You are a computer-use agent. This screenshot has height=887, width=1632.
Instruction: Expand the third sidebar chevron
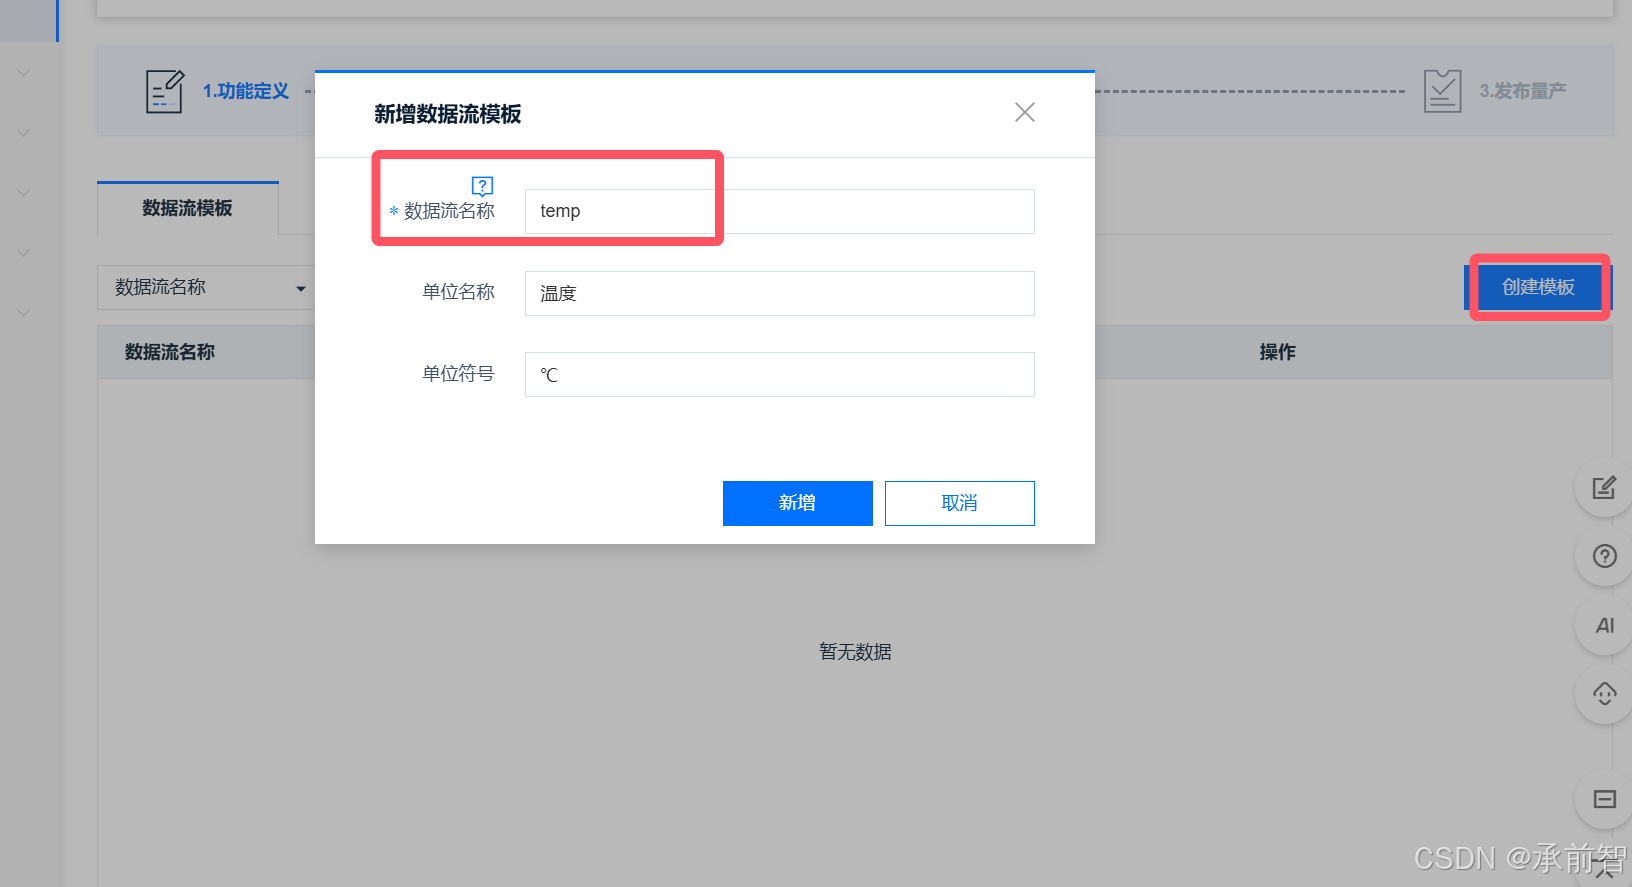23,192
